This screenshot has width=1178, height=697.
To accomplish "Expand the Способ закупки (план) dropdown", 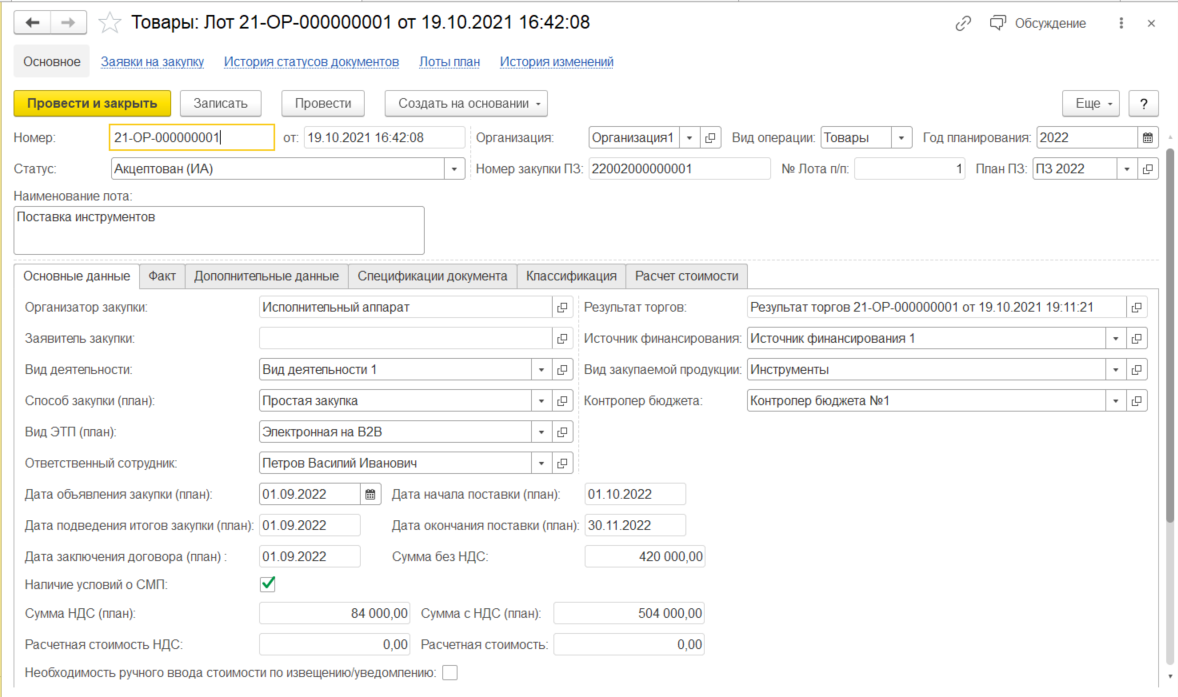I will (x=541, y=401).
